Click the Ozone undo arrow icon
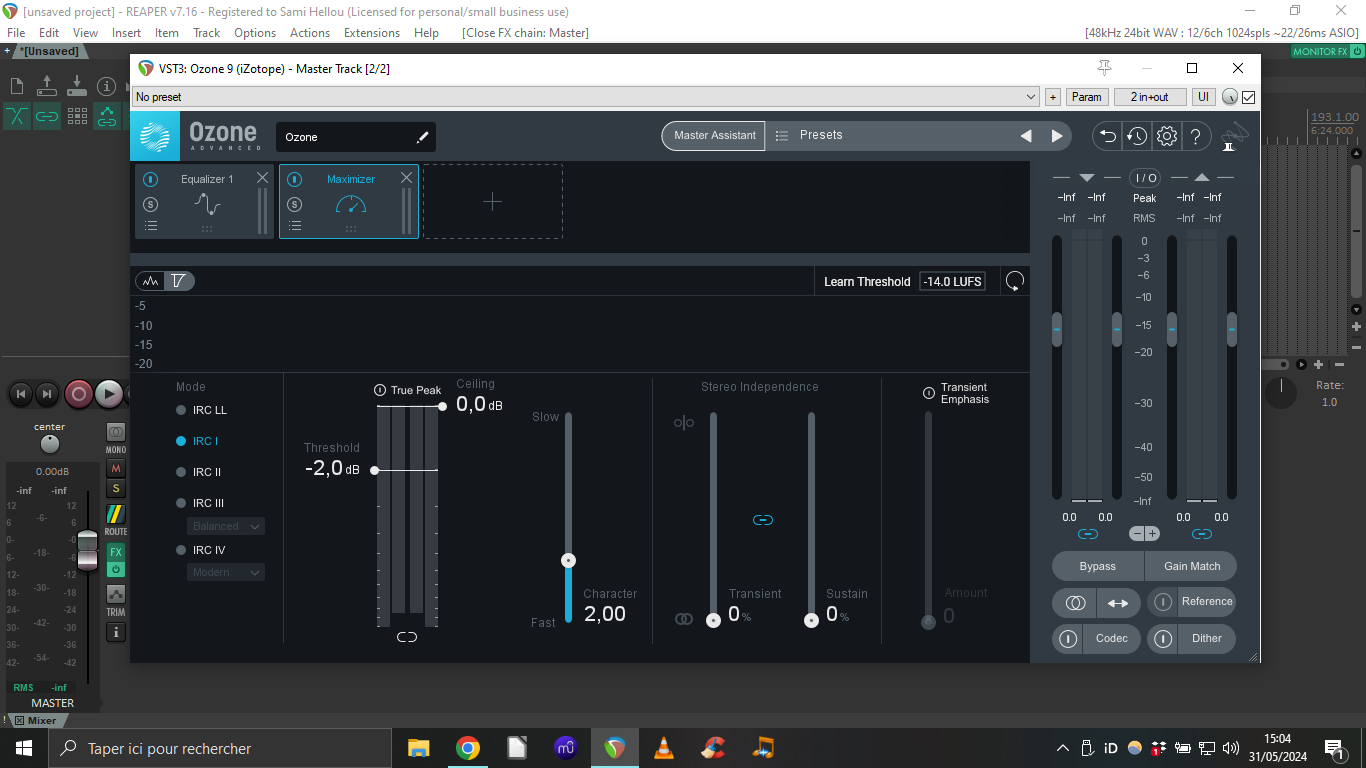 [1106, 136]
